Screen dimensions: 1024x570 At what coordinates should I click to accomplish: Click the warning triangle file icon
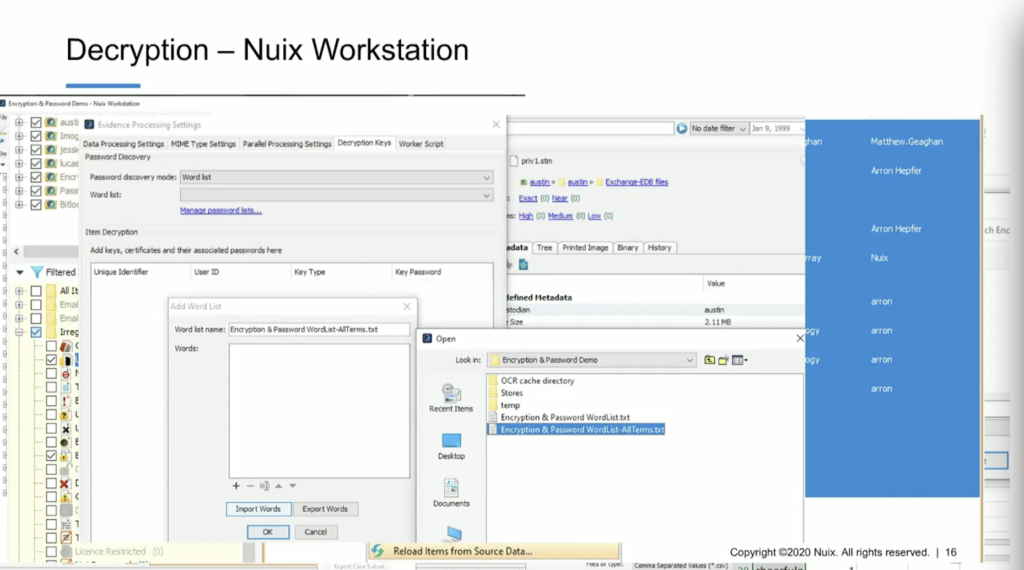pos(65,497)
